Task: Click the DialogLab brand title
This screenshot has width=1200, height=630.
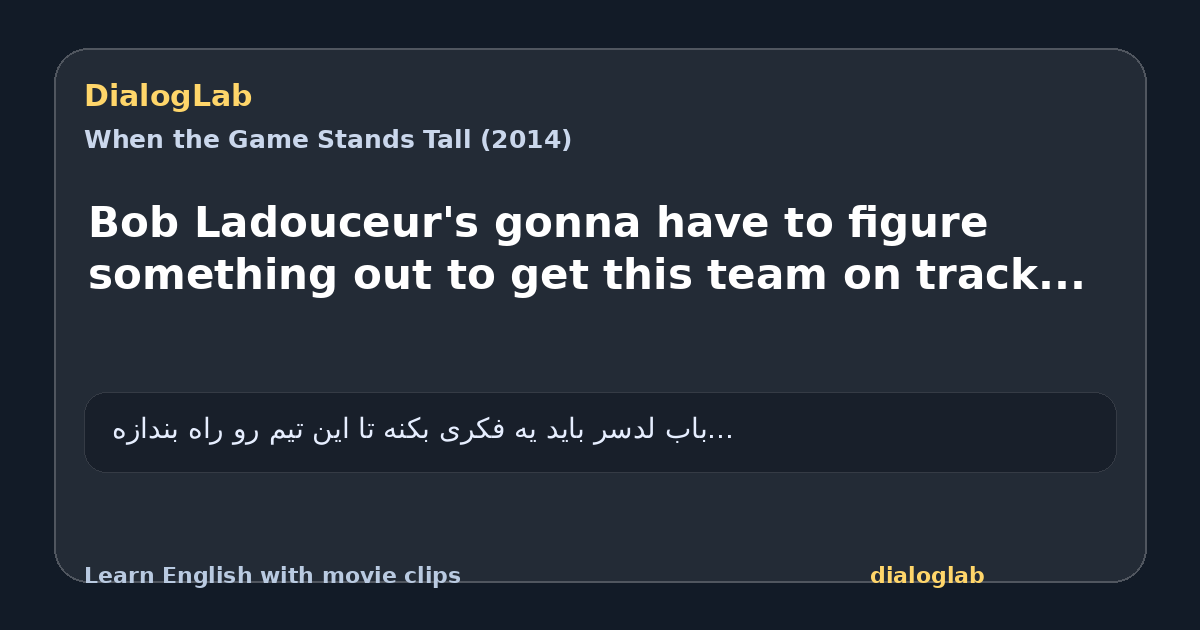Action: click(168, 97)
